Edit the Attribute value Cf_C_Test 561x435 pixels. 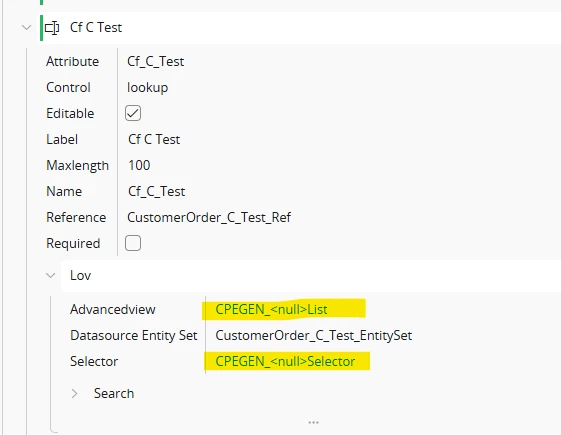(x=156, y=62)
